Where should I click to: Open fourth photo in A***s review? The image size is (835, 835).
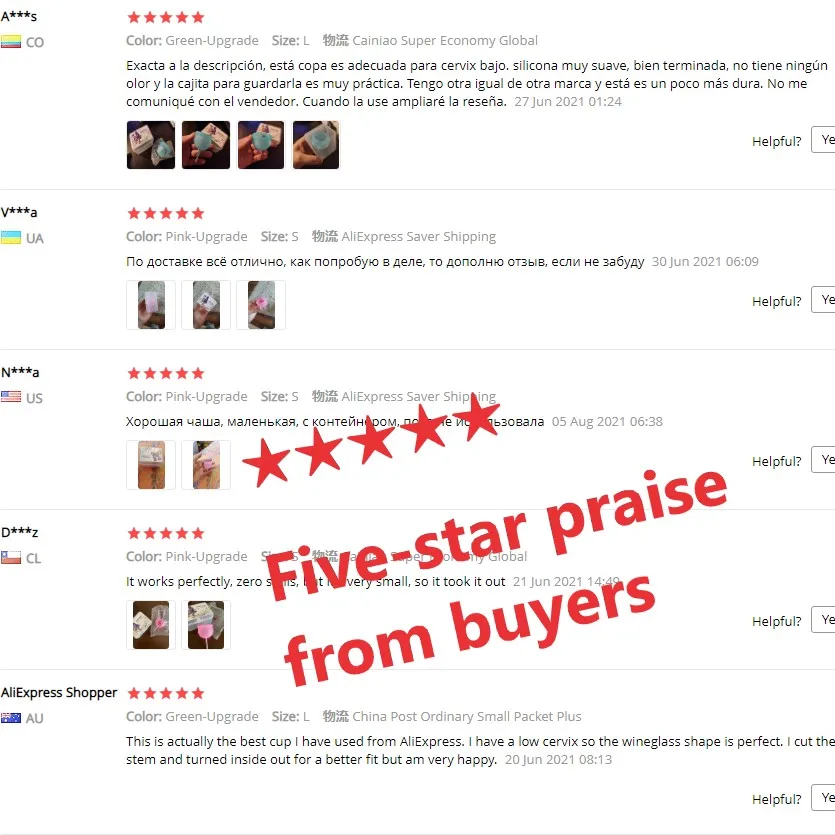coord(316,145)
